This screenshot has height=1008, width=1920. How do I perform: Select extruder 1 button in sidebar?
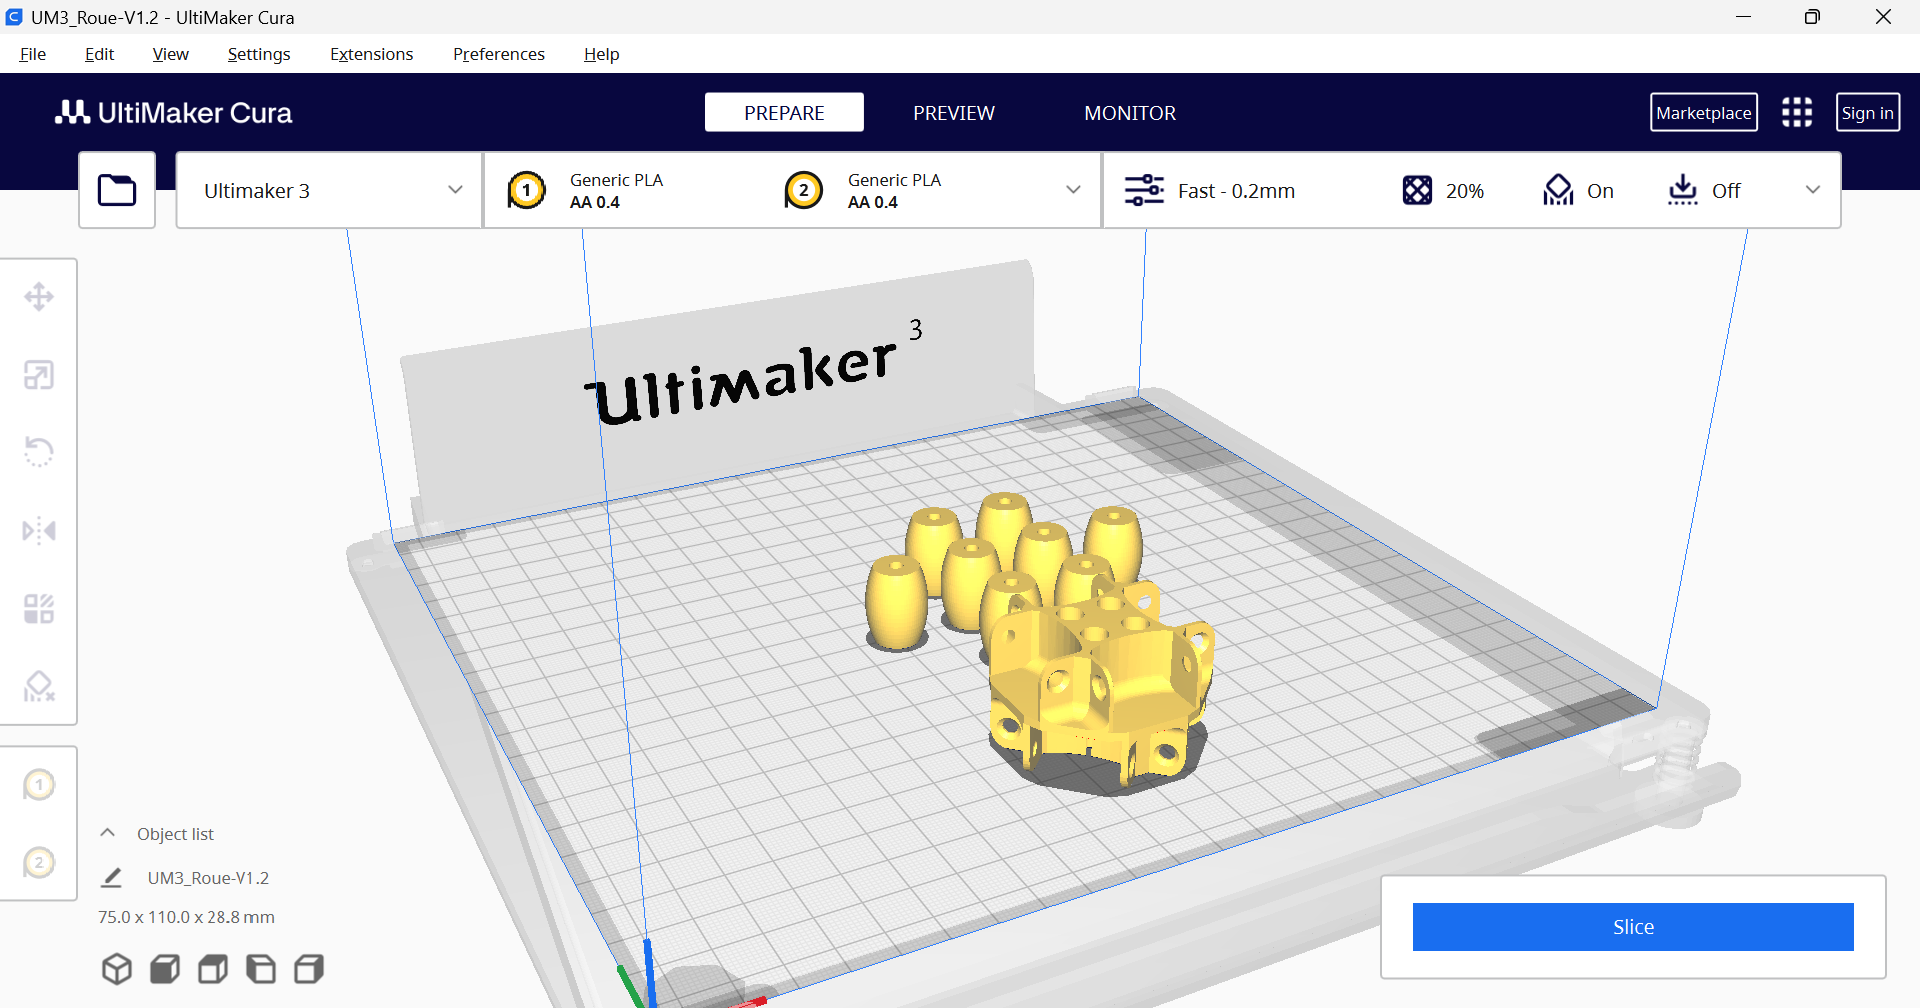(39, 785)
